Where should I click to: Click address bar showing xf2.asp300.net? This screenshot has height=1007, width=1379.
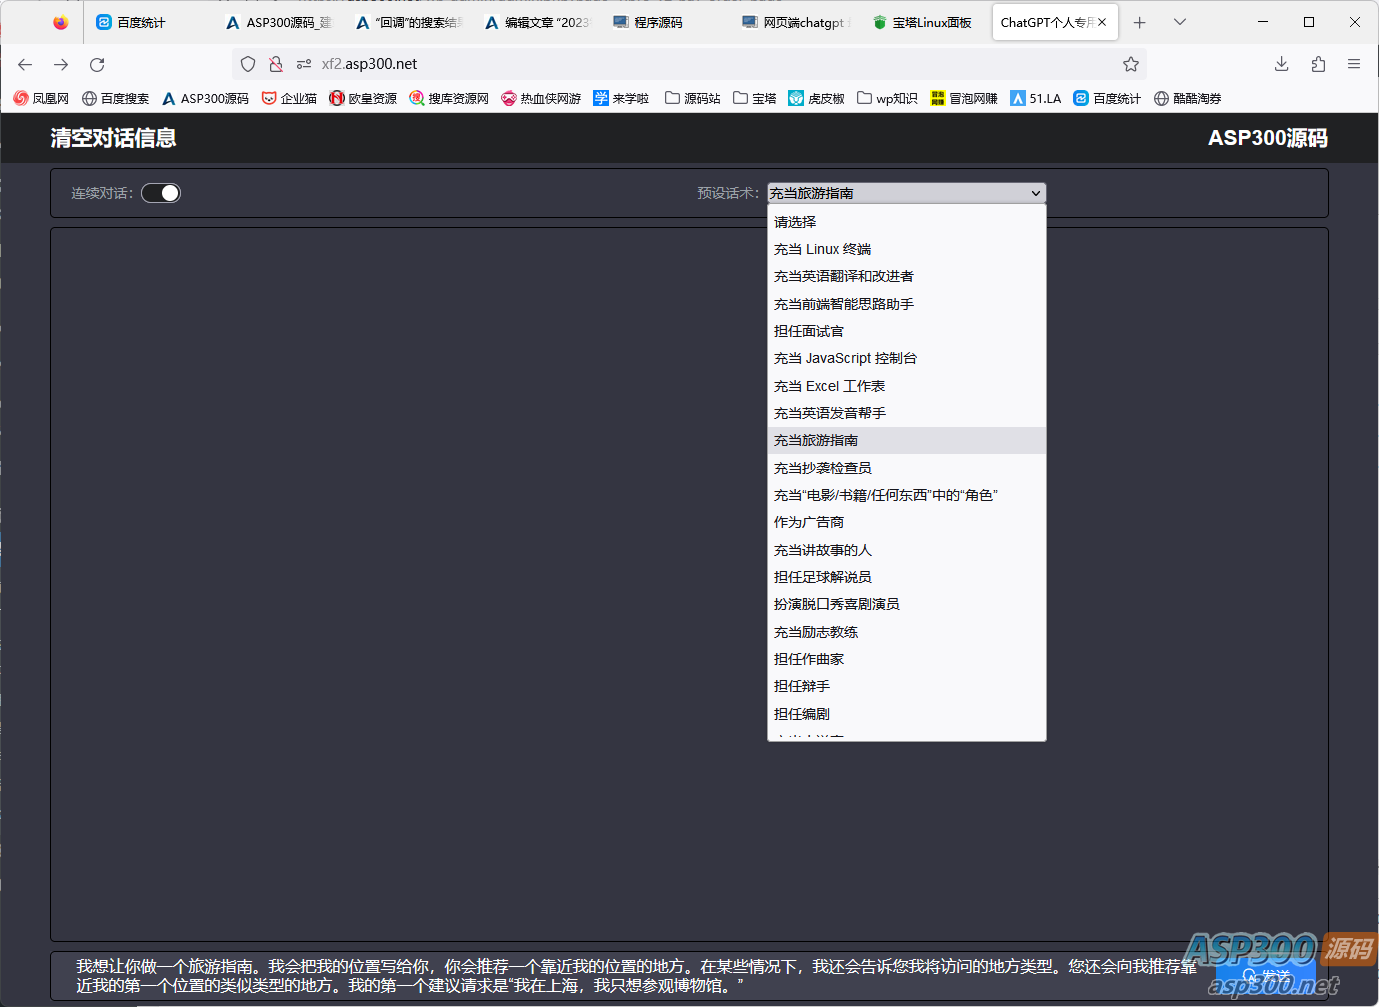[690, 64]
